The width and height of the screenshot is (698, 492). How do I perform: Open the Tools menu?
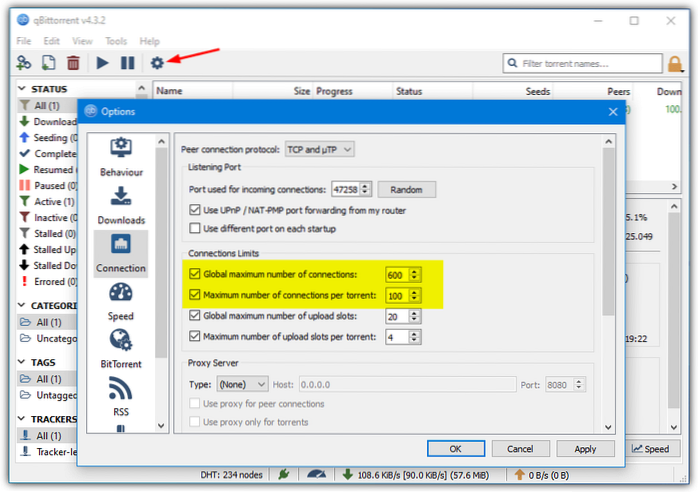coord(116,41)
